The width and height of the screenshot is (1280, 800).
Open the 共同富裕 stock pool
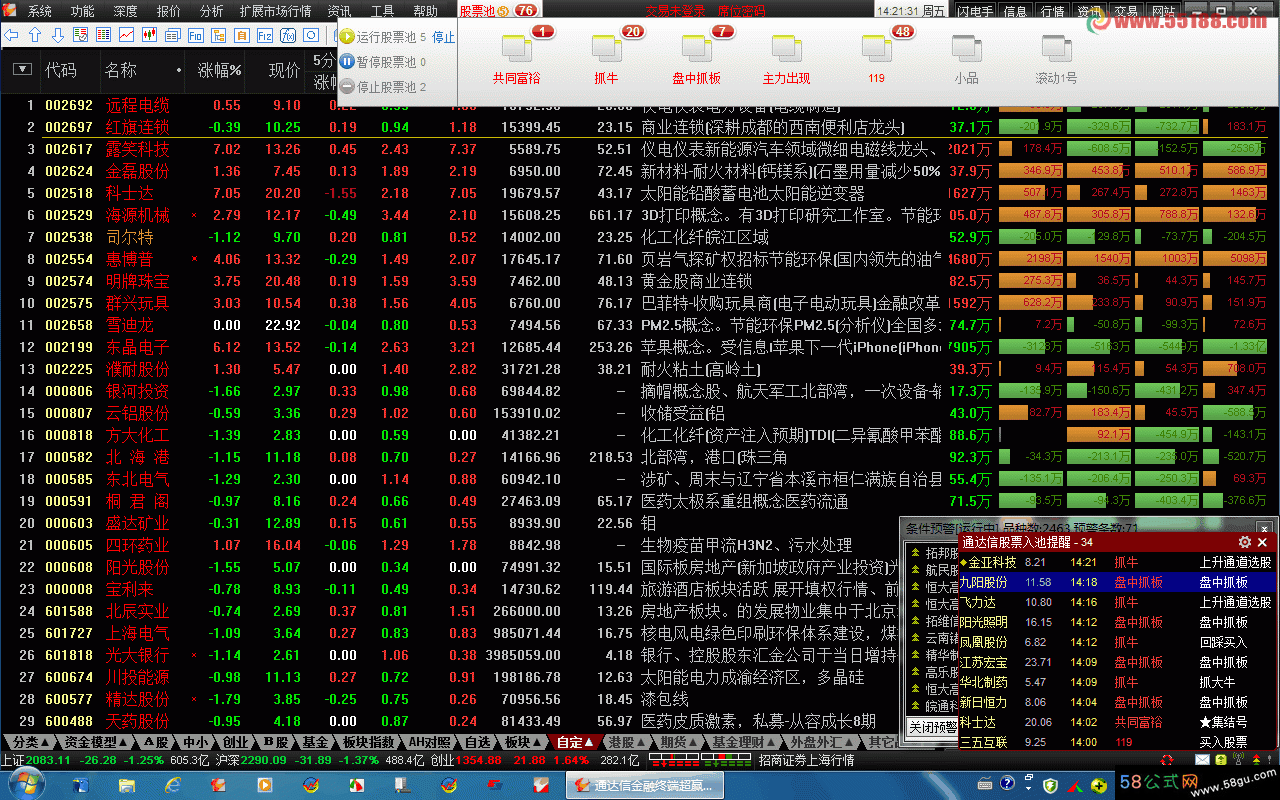(x=516, y=59)
